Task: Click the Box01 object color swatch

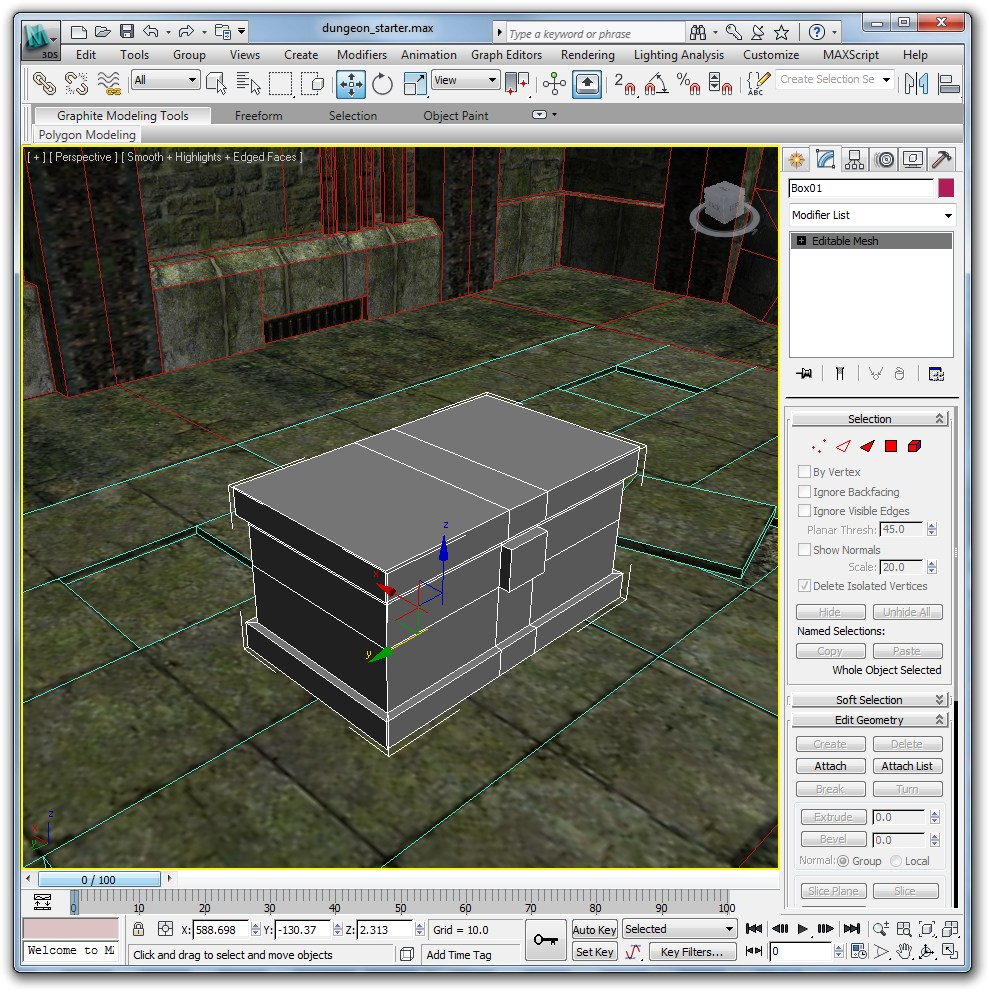Action: pyautogui.click(x=945, y=188)
